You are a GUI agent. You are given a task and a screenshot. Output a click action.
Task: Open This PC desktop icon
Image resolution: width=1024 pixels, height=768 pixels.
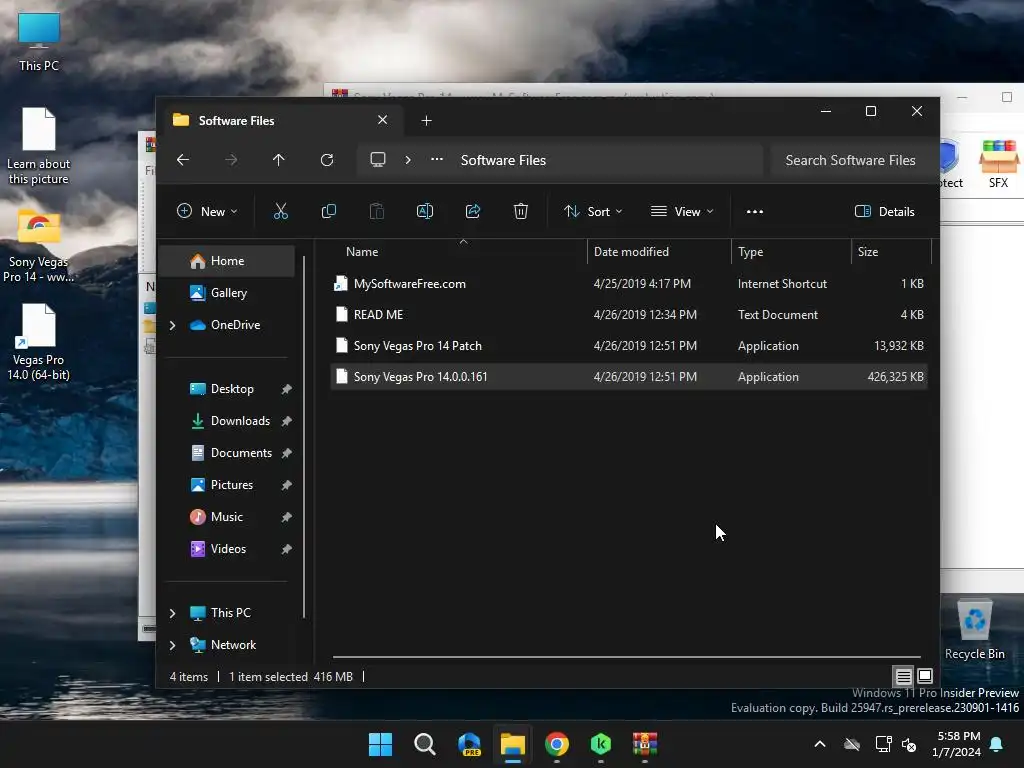(39, 42)
